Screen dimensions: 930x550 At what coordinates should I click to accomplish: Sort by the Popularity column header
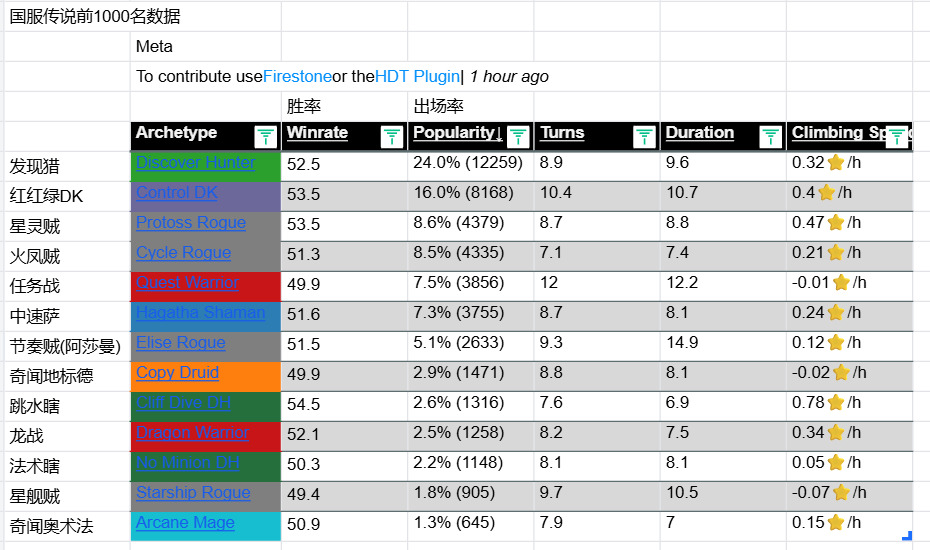[457, 133]
